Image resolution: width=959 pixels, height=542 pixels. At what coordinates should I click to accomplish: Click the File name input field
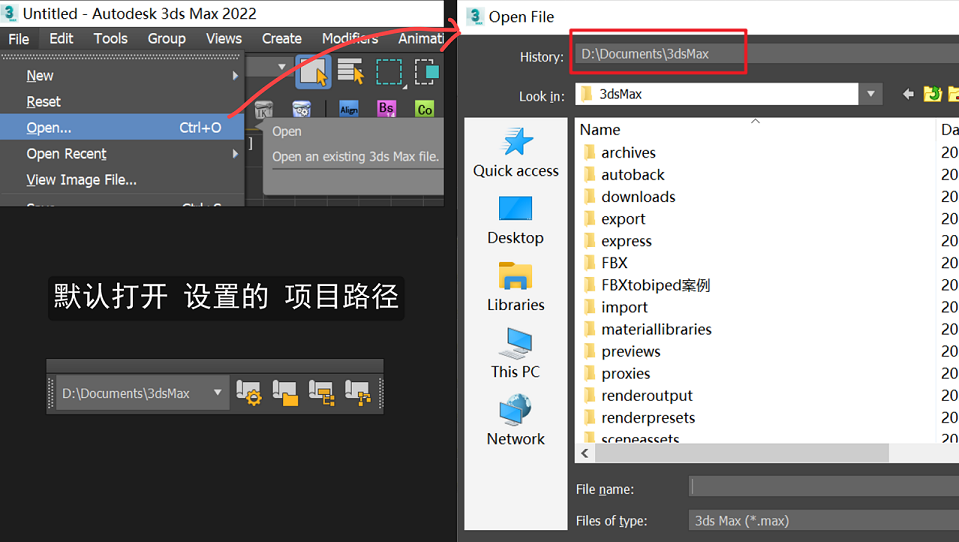(823, 486)
